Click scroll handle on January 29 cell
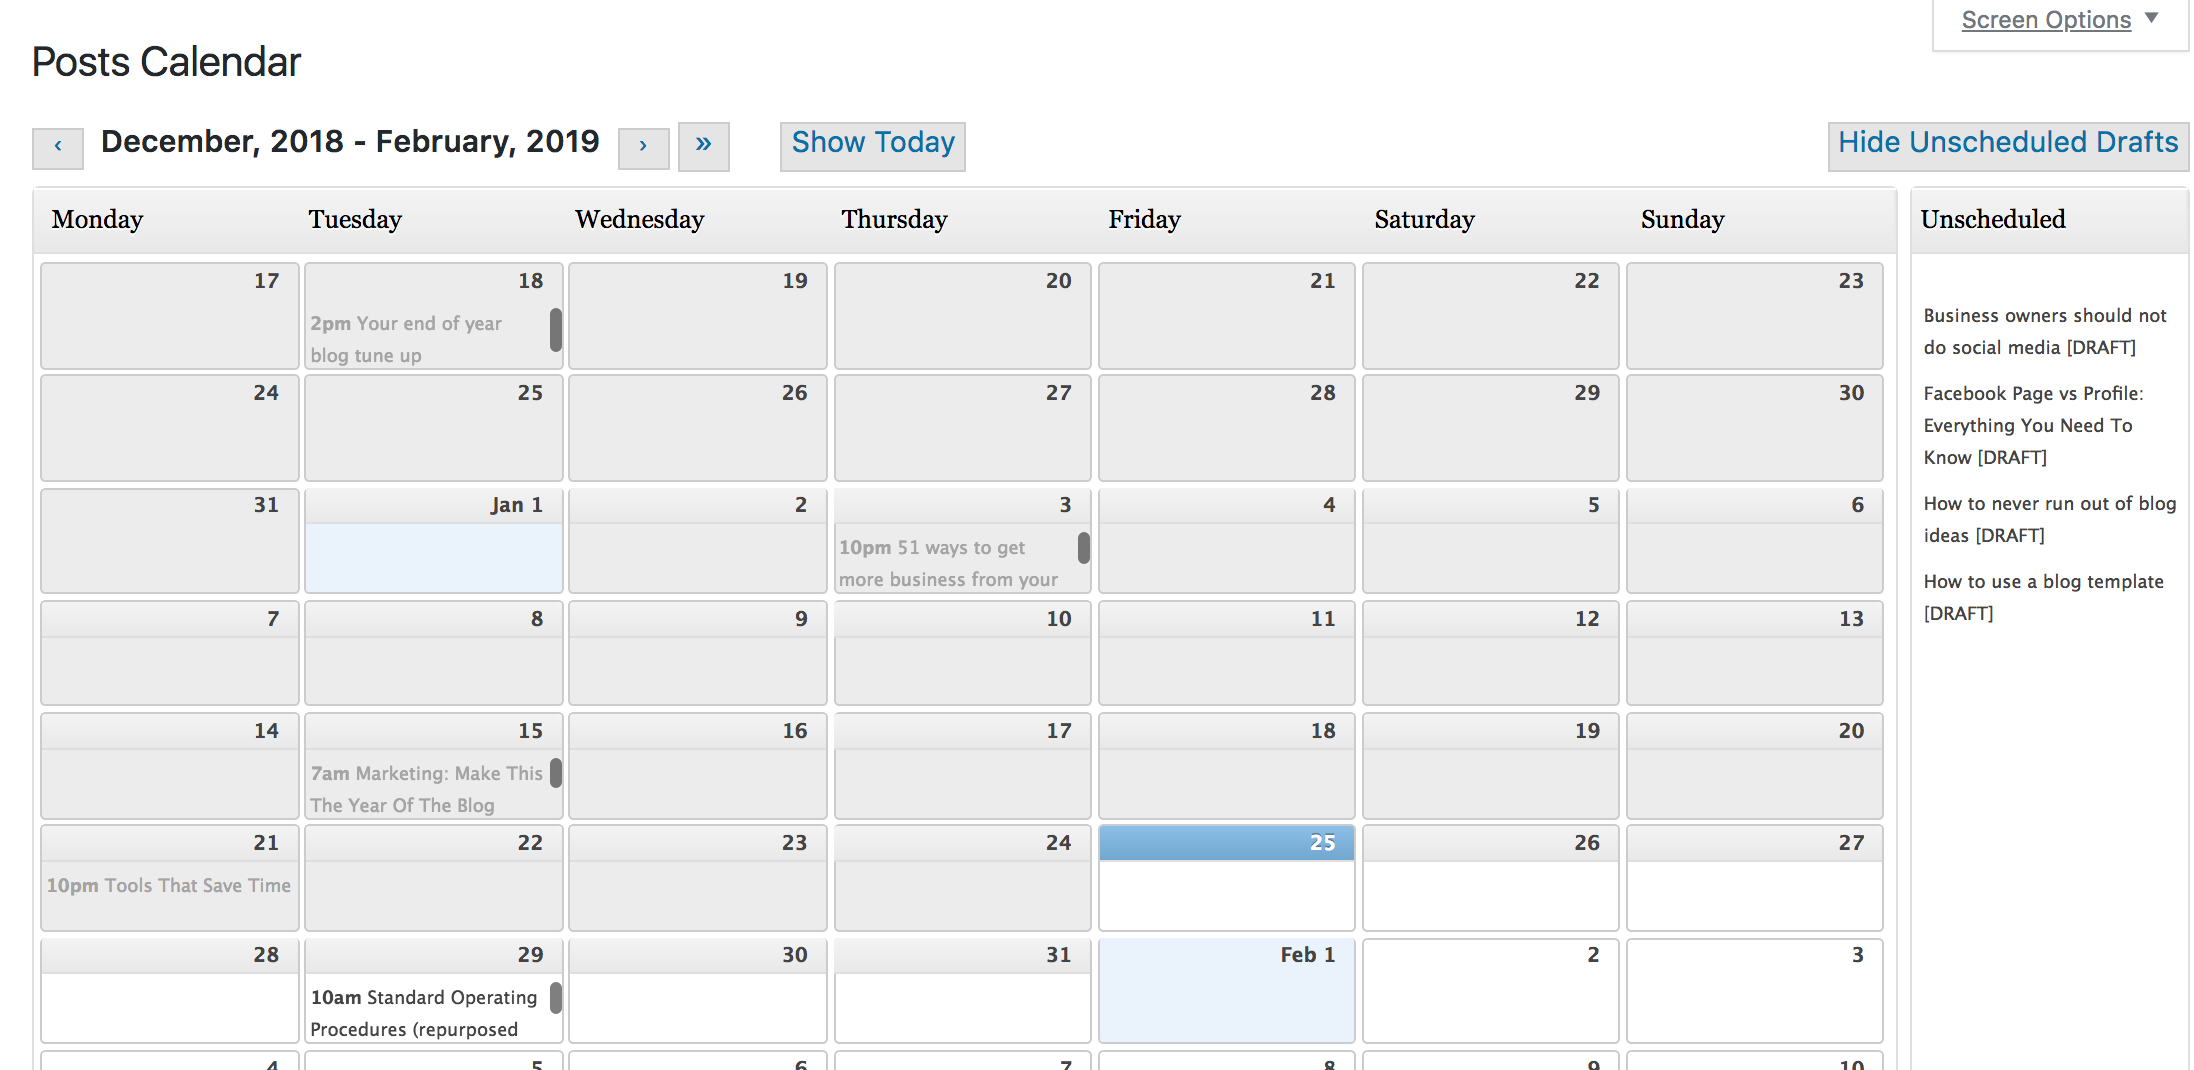Image resolution: width=2194 pixels, height=1070 pixels. [x=556, y=997]
